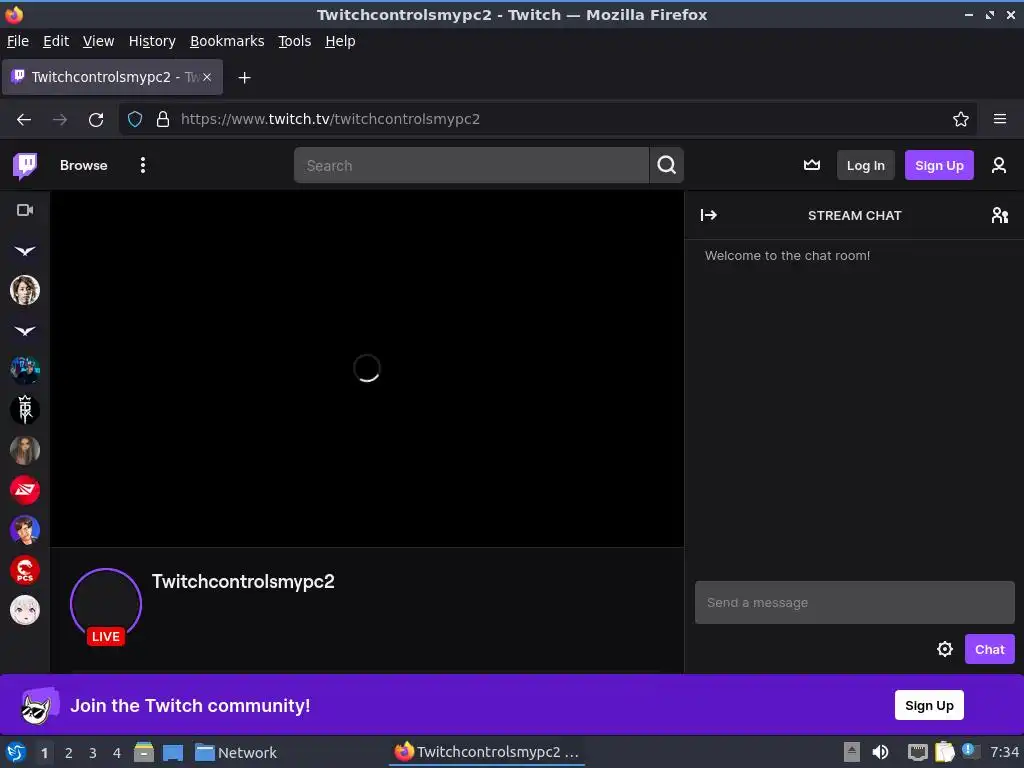The image size is (1024, 768).
Task: Switch to workspace 3 in the taskbar
Action: click(93, 753)
